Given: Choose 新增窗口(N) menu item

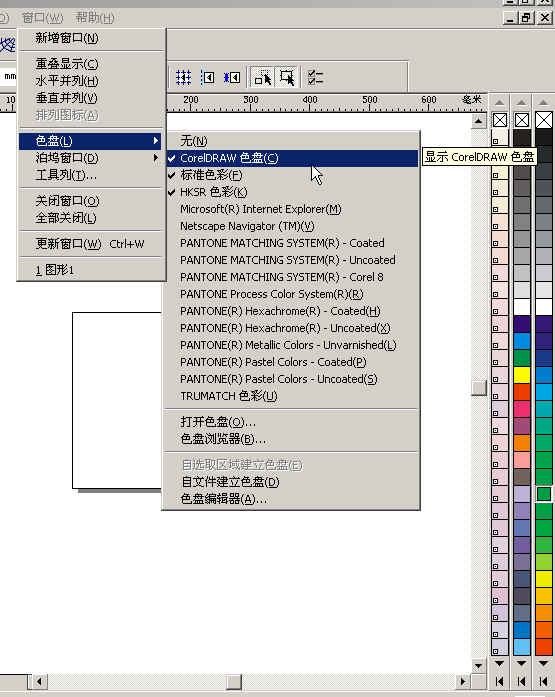Looking at the screenshot, I should pos(90,38).
